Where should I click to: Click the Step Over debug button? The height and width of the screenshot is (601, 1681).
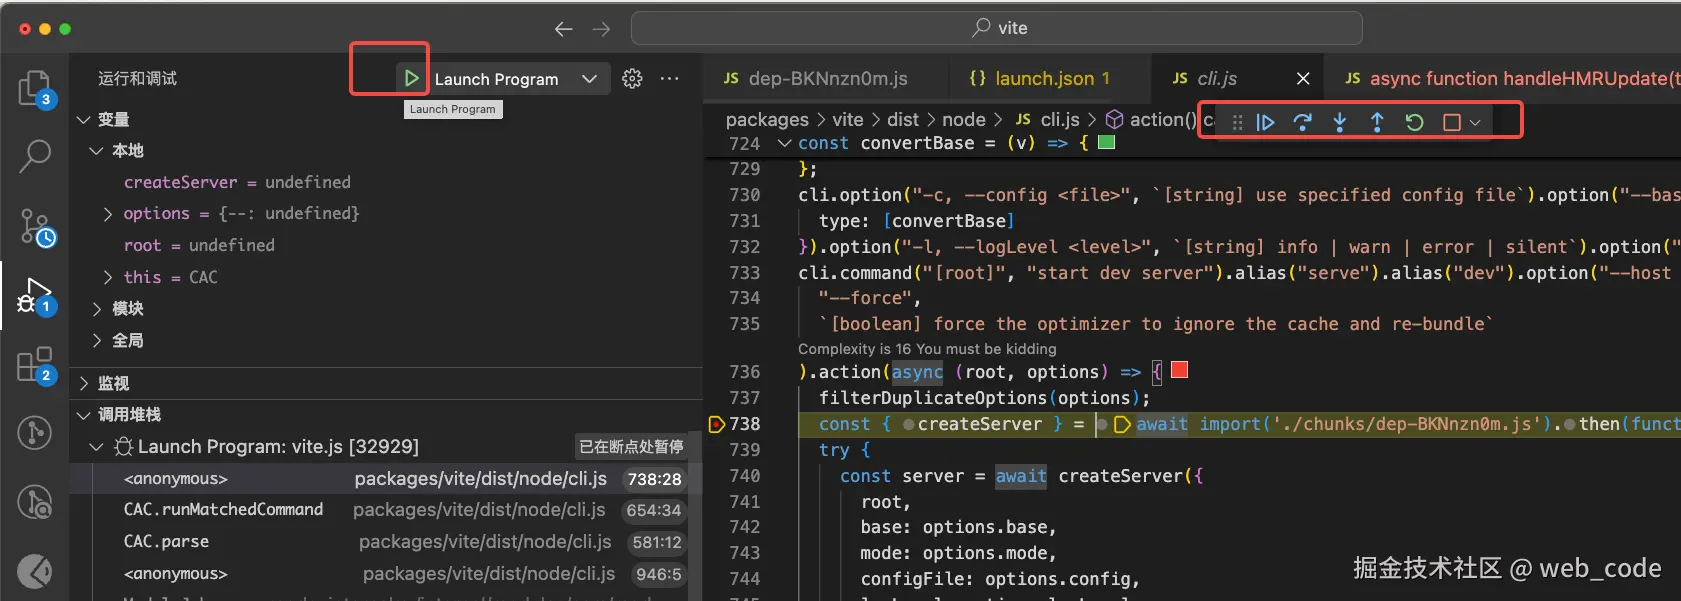[x=1302, y=122]
